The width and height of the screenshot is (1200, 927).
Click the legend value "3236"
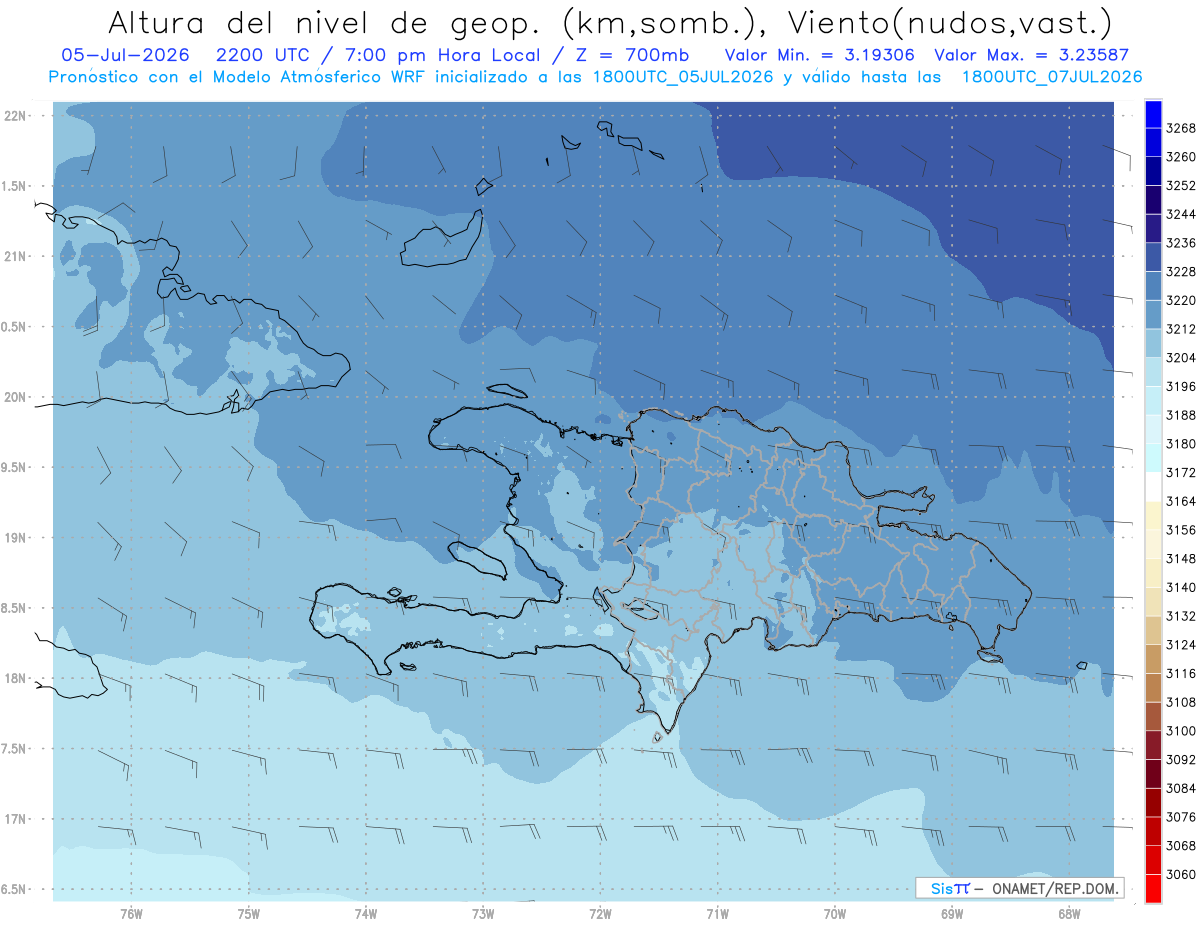point(1181,243)
